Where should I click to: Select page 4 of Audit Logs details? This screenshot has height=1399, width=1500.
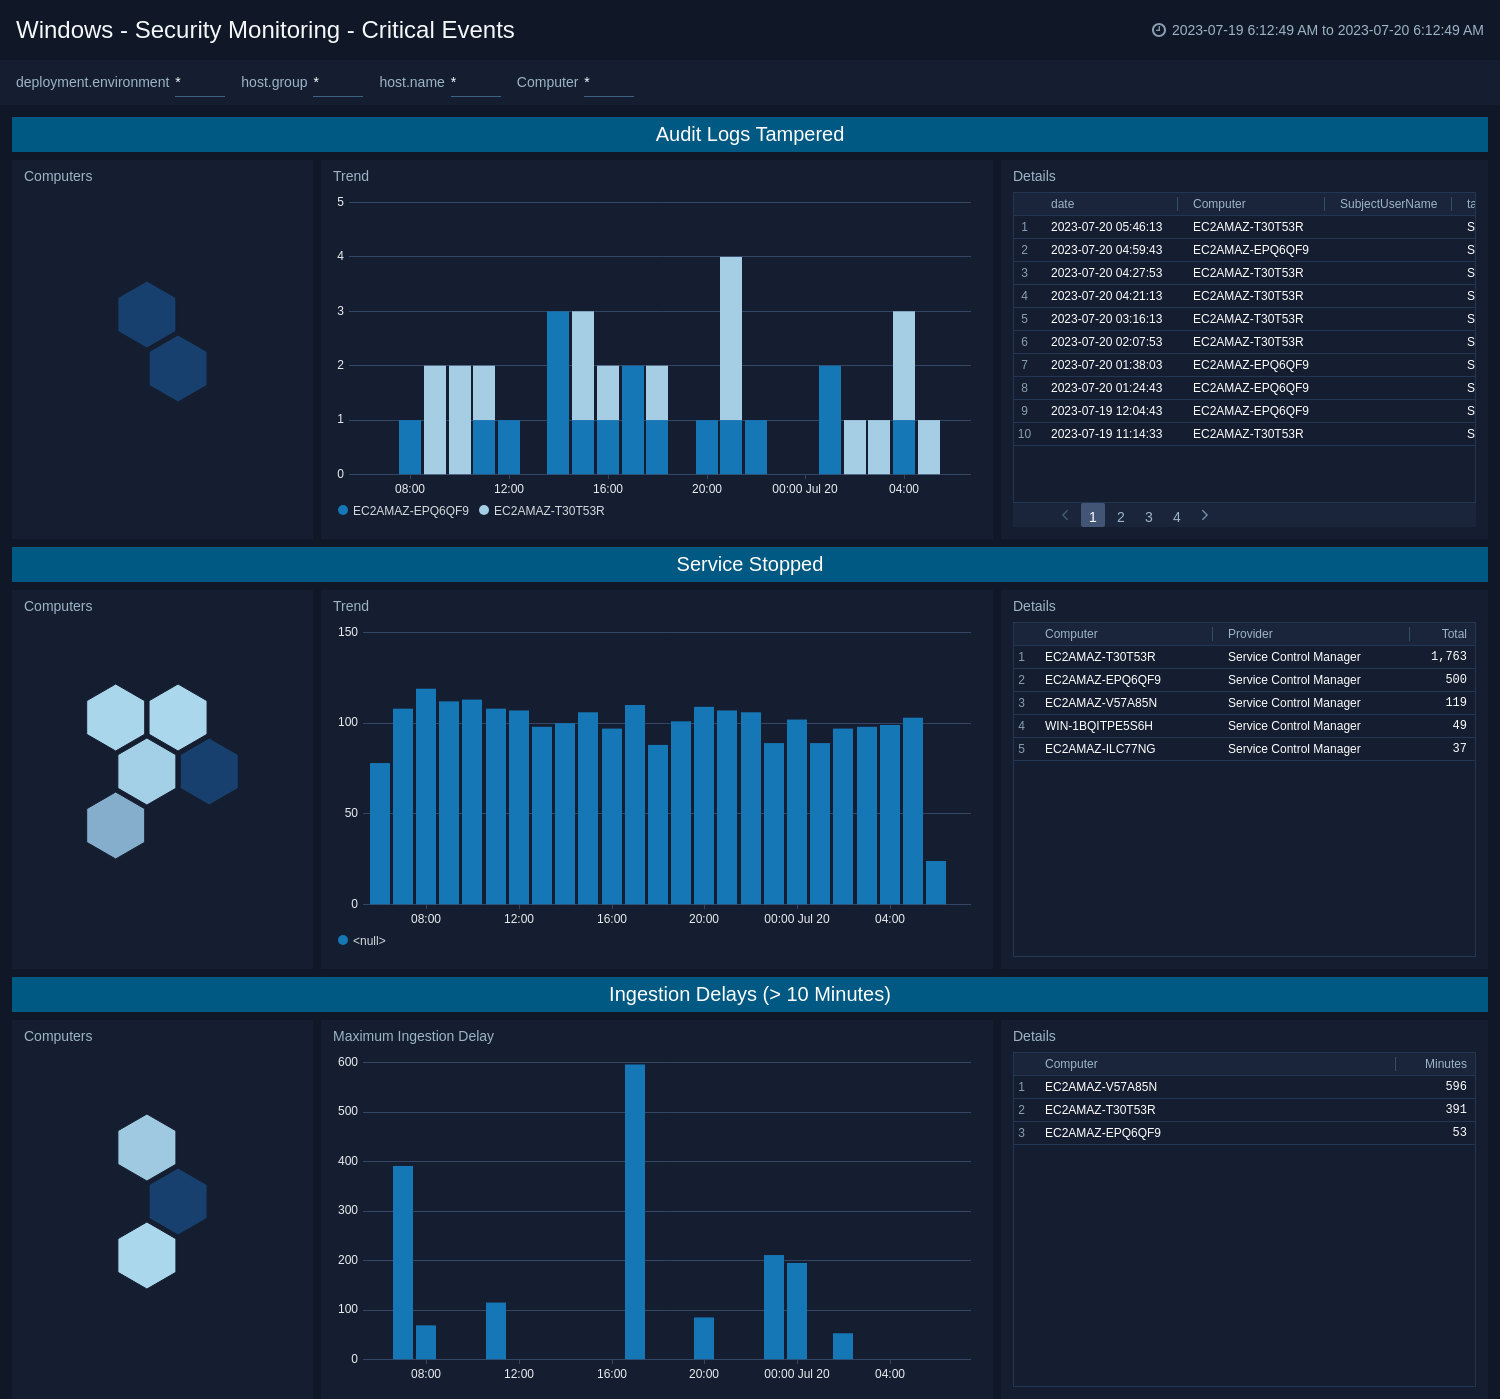click(x=1177, y=516)
